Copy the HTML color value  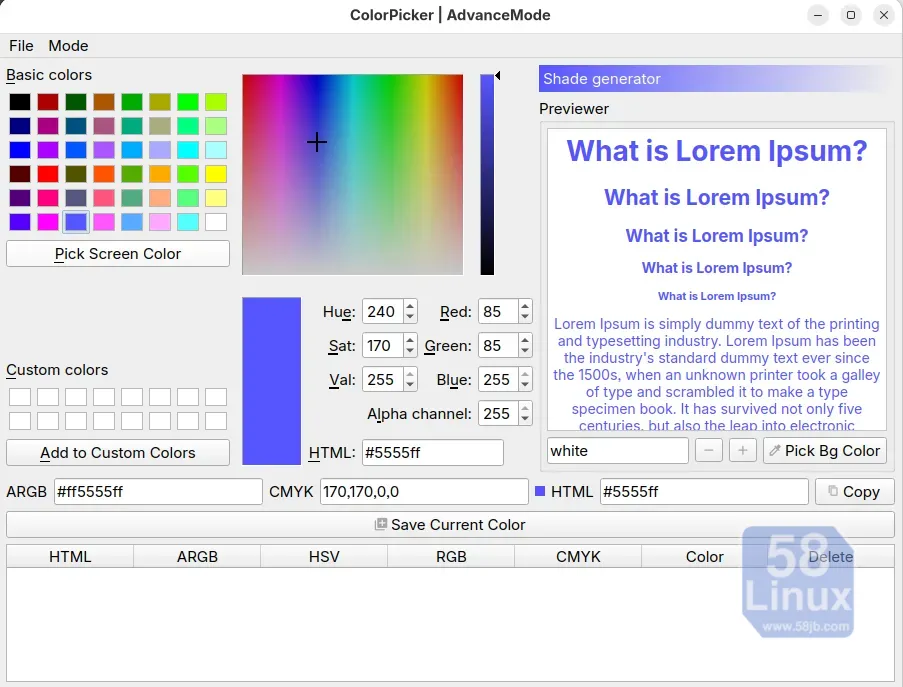tap(855, 492)
